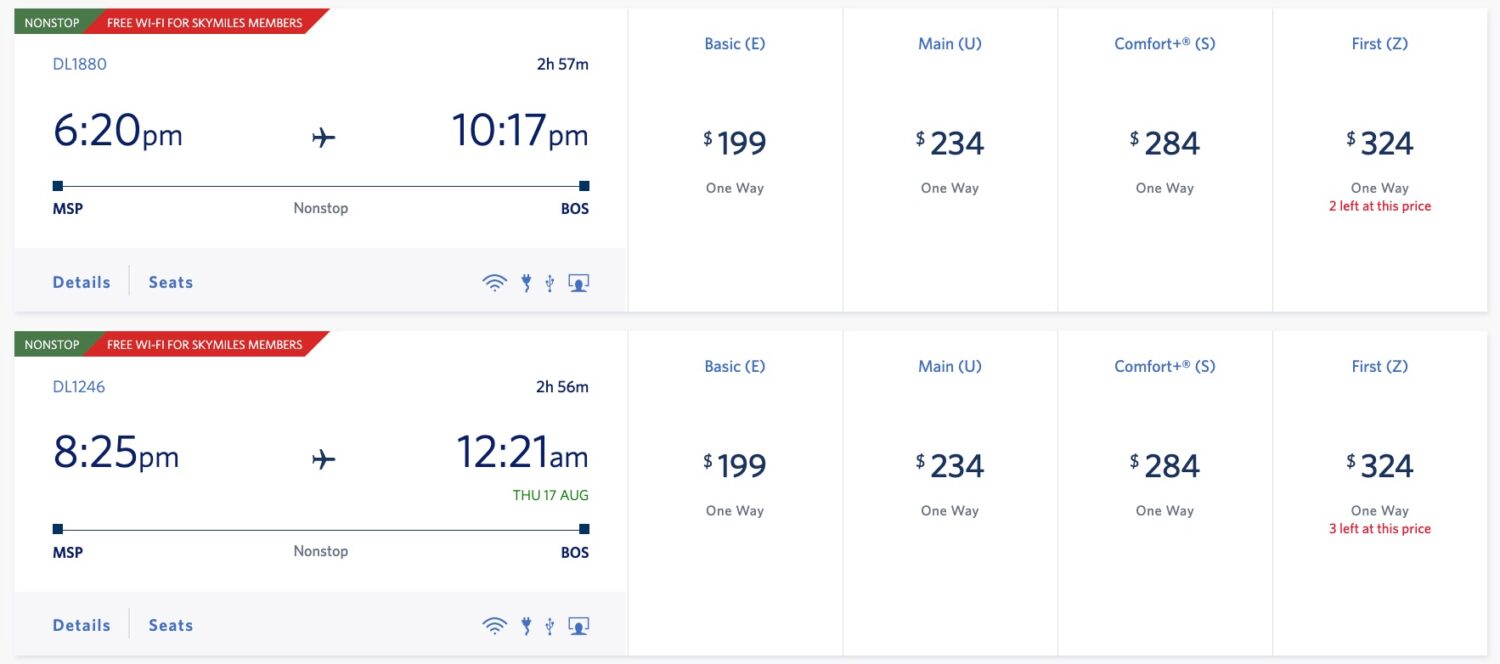Open Seats view for flight DL1246
This screenshot has width=1500, height=664.
170,624
